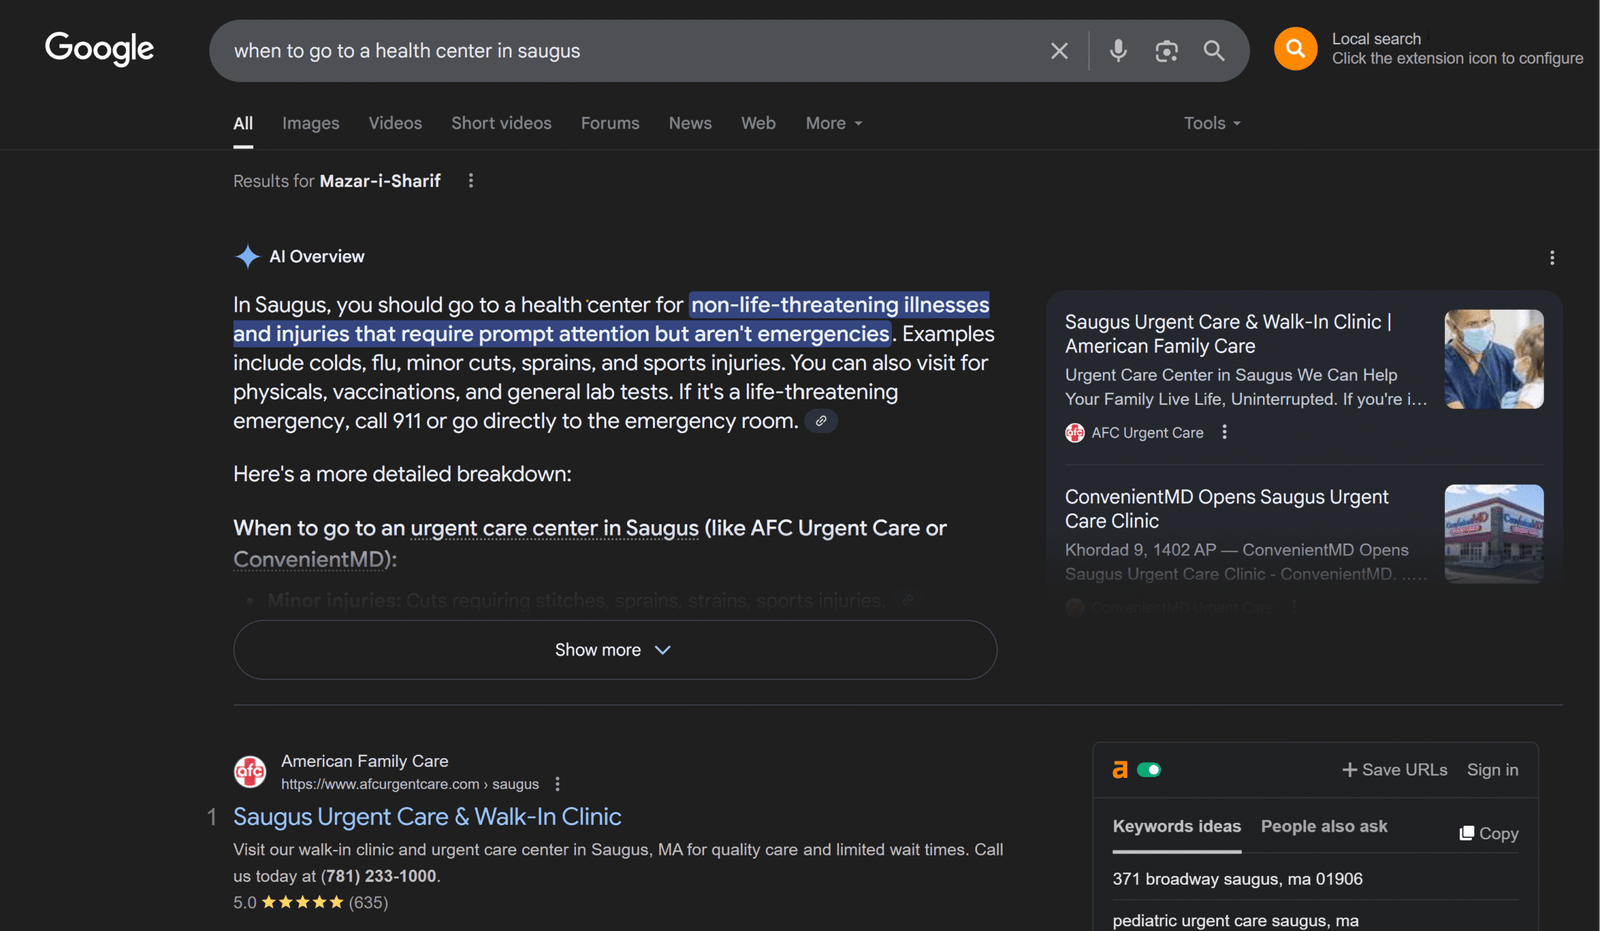The height and width of the screenshot is (931, 1600).
Task: Open Saugus Urgent Care & Walk-In Clinic result
Action: coord(427,817)
